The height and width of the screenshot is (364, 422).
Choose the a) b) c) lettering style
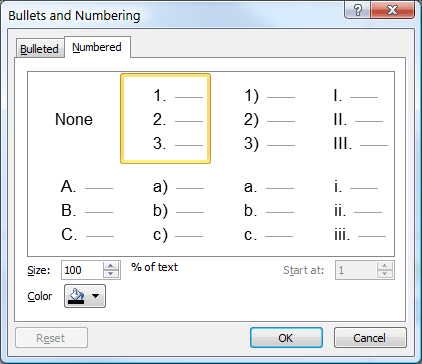(165, 211)
